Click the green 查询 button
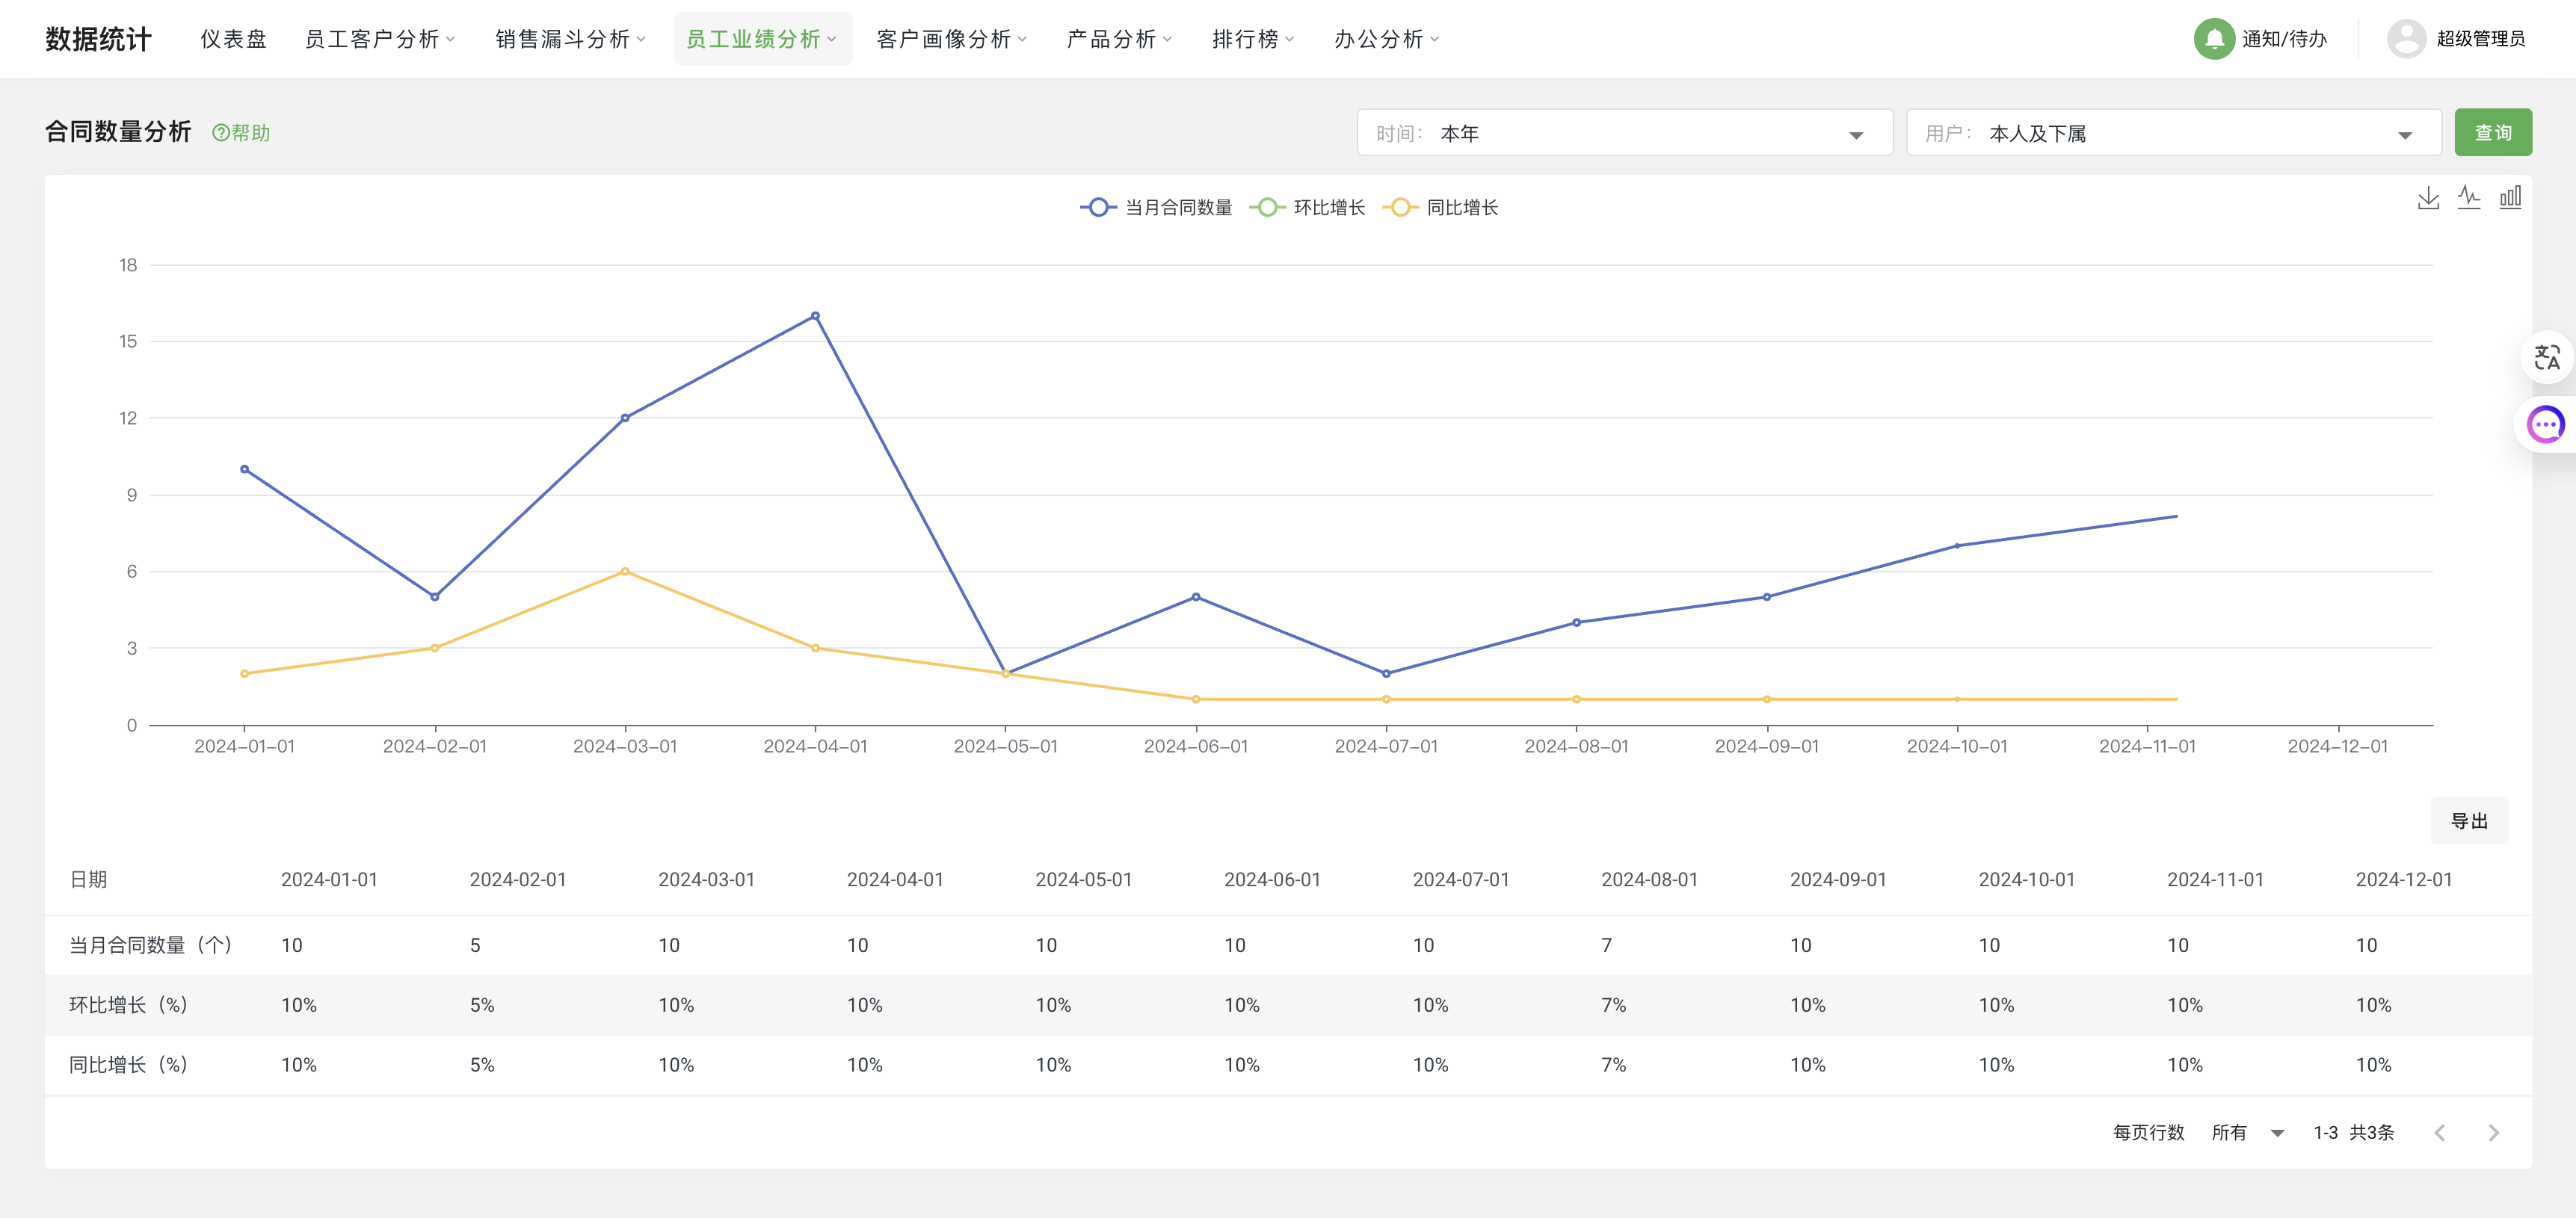This screenshot has height=1218, width=2576. [2492, 133]
